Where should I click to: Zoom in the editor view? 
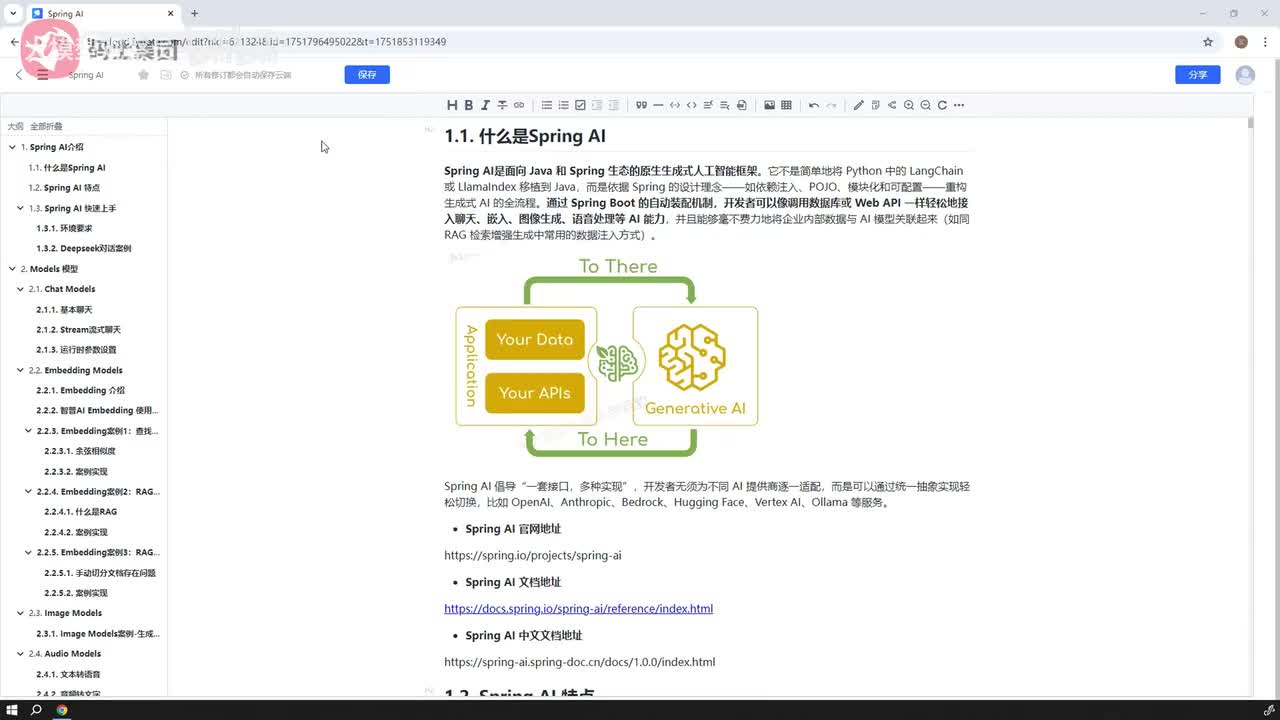coord(909,105)
